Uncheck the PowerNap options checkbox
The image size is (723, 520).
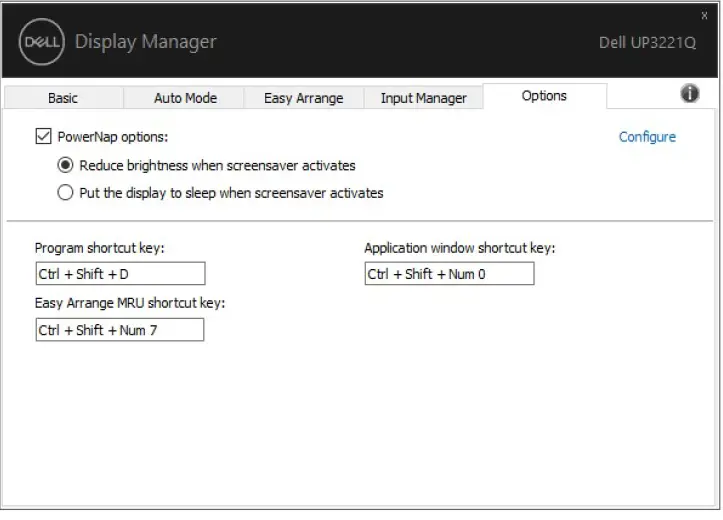(x=43, y=136)
